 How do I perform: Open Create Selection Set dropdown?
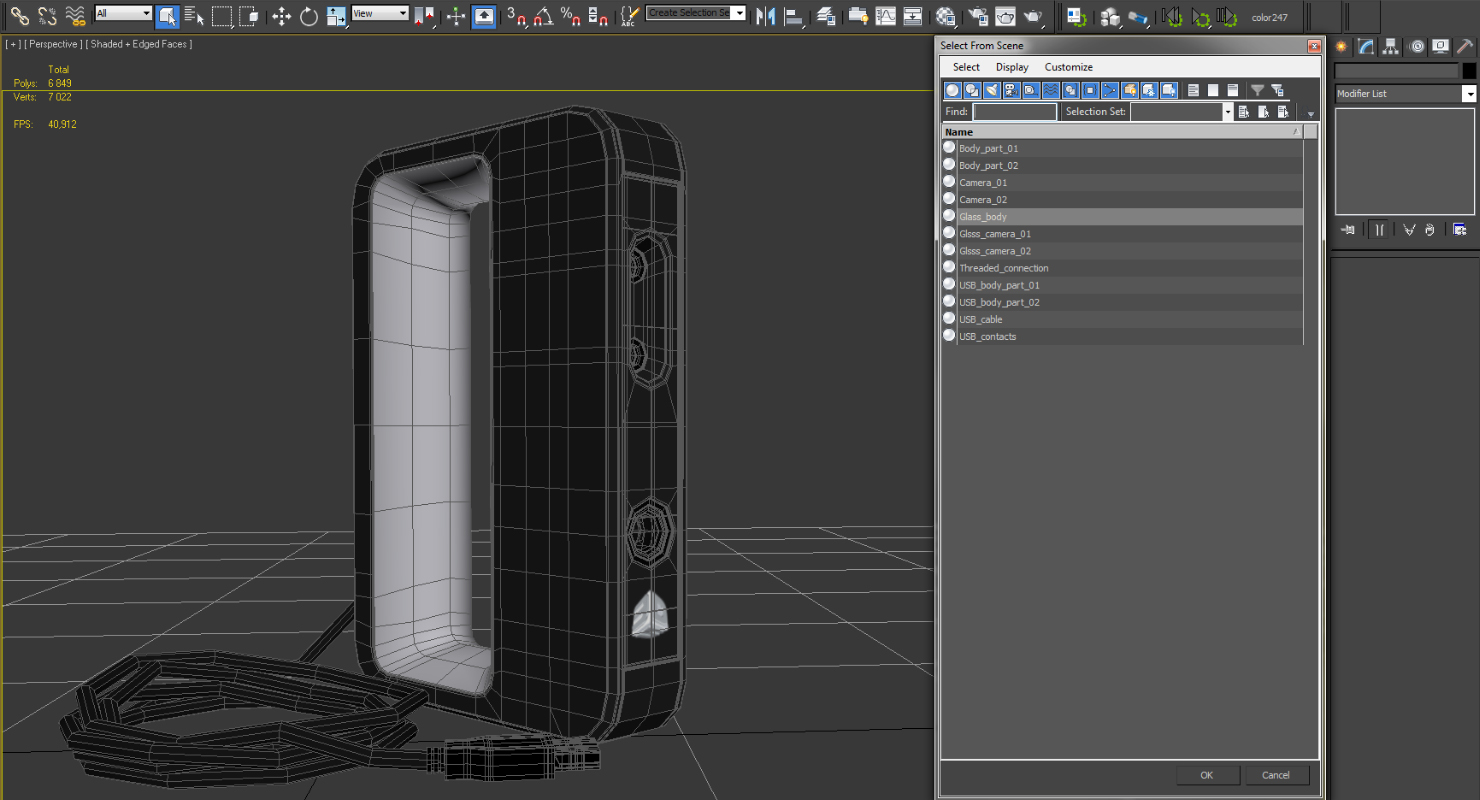coord(696,13)
